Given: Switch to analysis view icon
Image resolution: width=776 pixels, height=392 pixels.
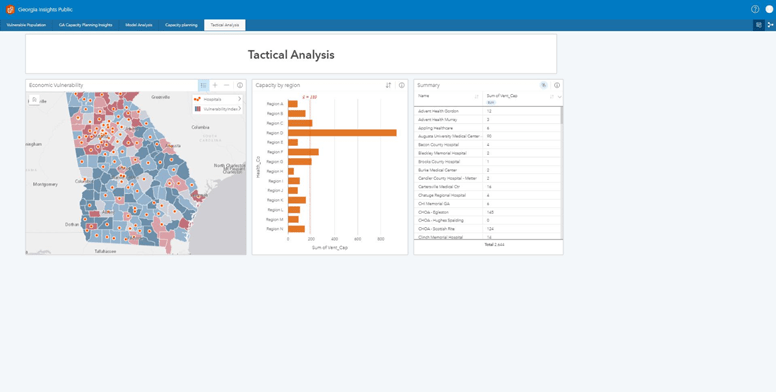Looking at the screenshot, I should (770, 25).
